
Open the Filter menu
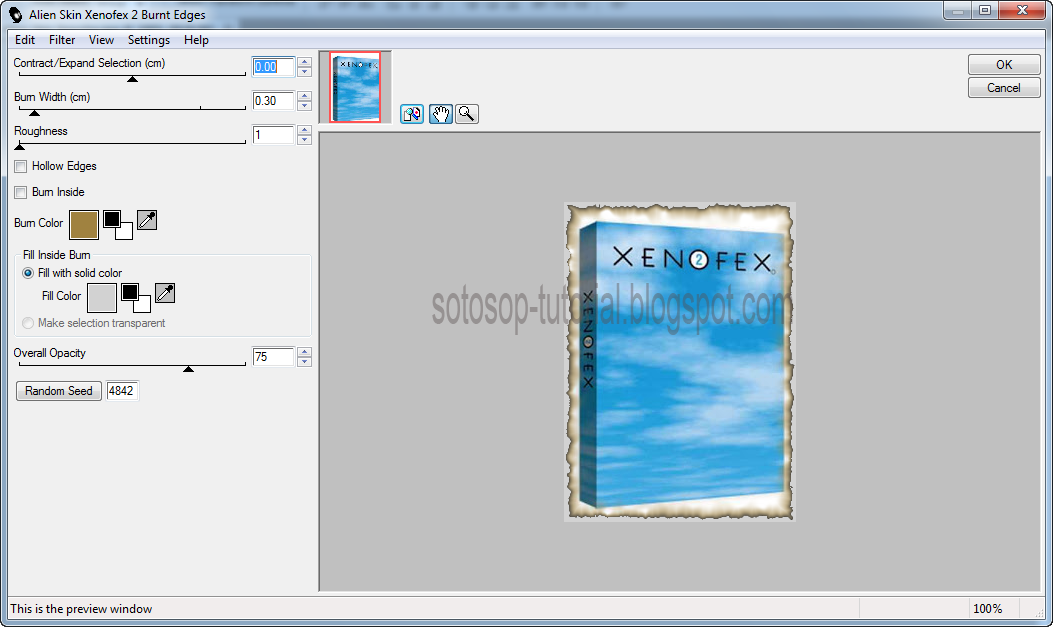pyautogui.click(x=62, y=40)
